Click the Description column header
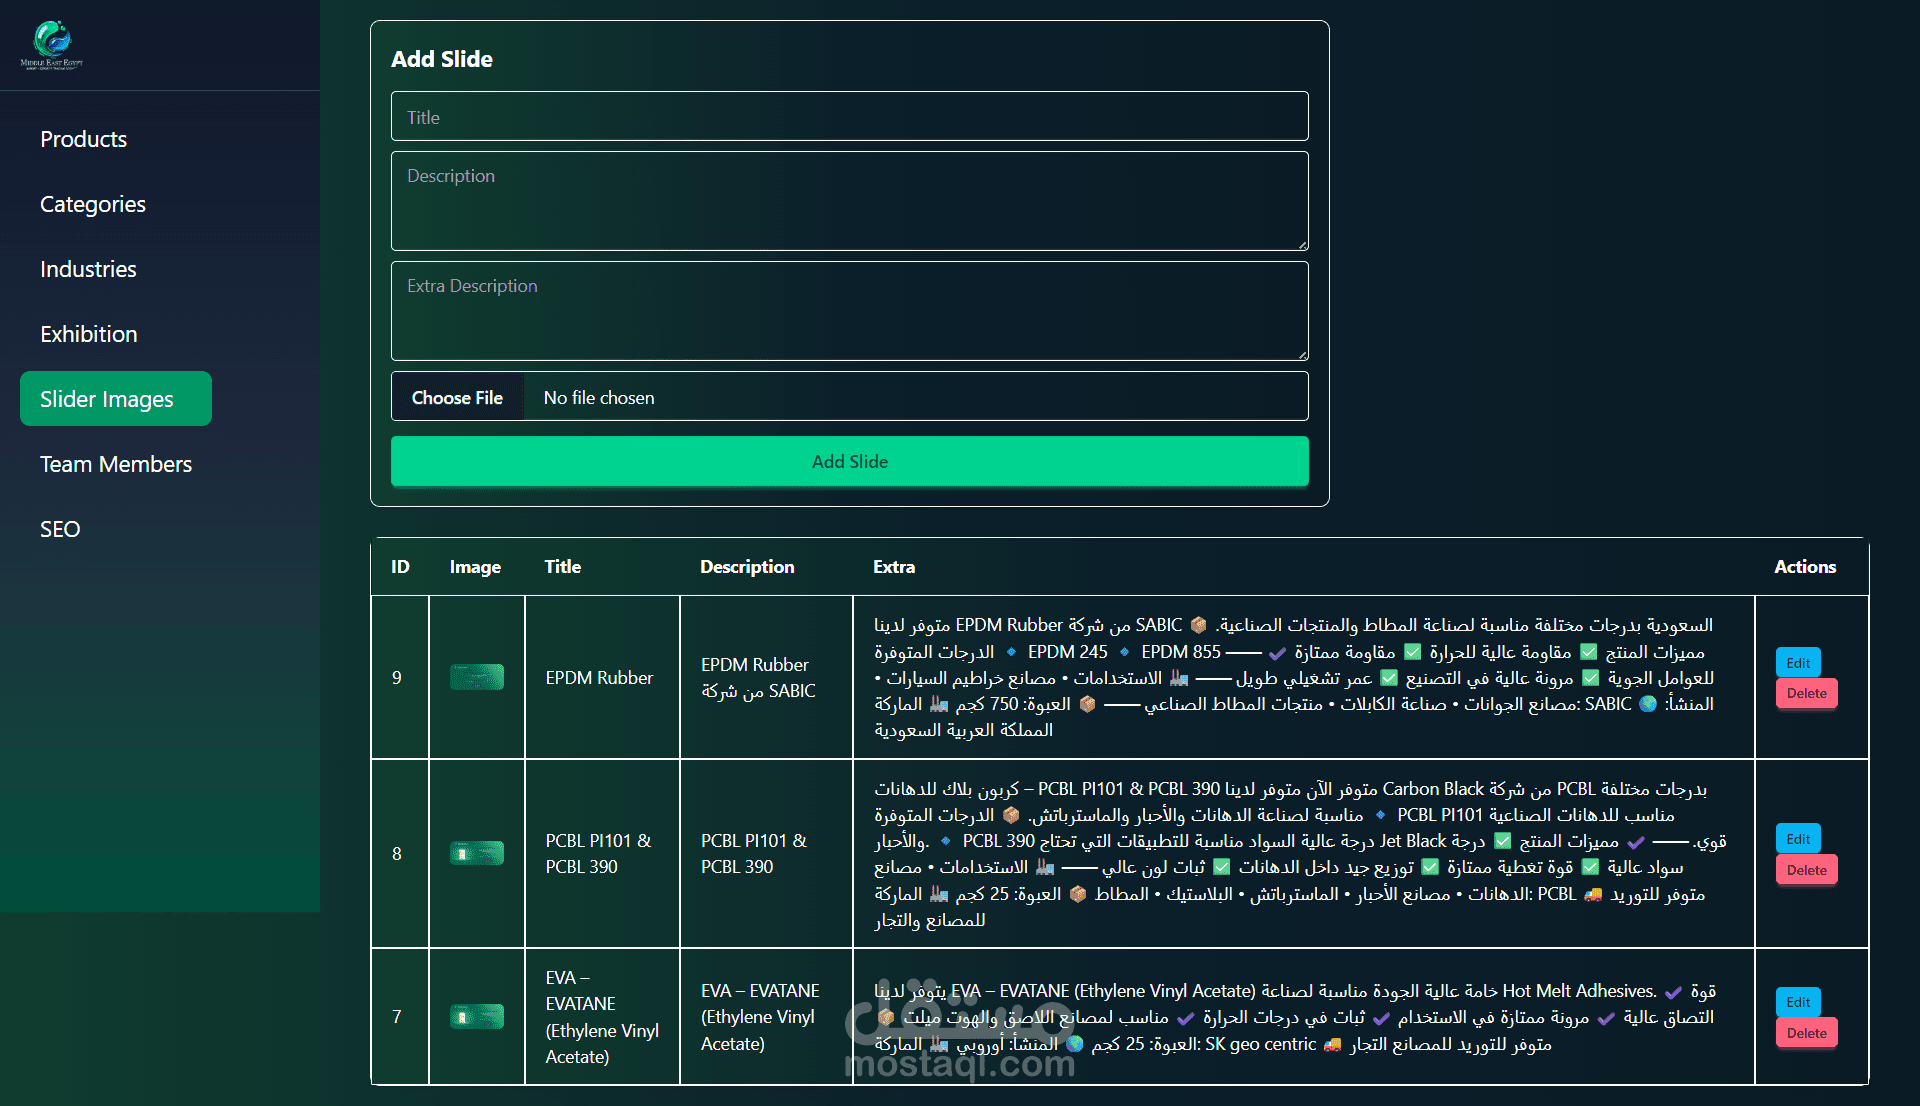Viewport: 1920px width, 1106px height. [747, 567]
